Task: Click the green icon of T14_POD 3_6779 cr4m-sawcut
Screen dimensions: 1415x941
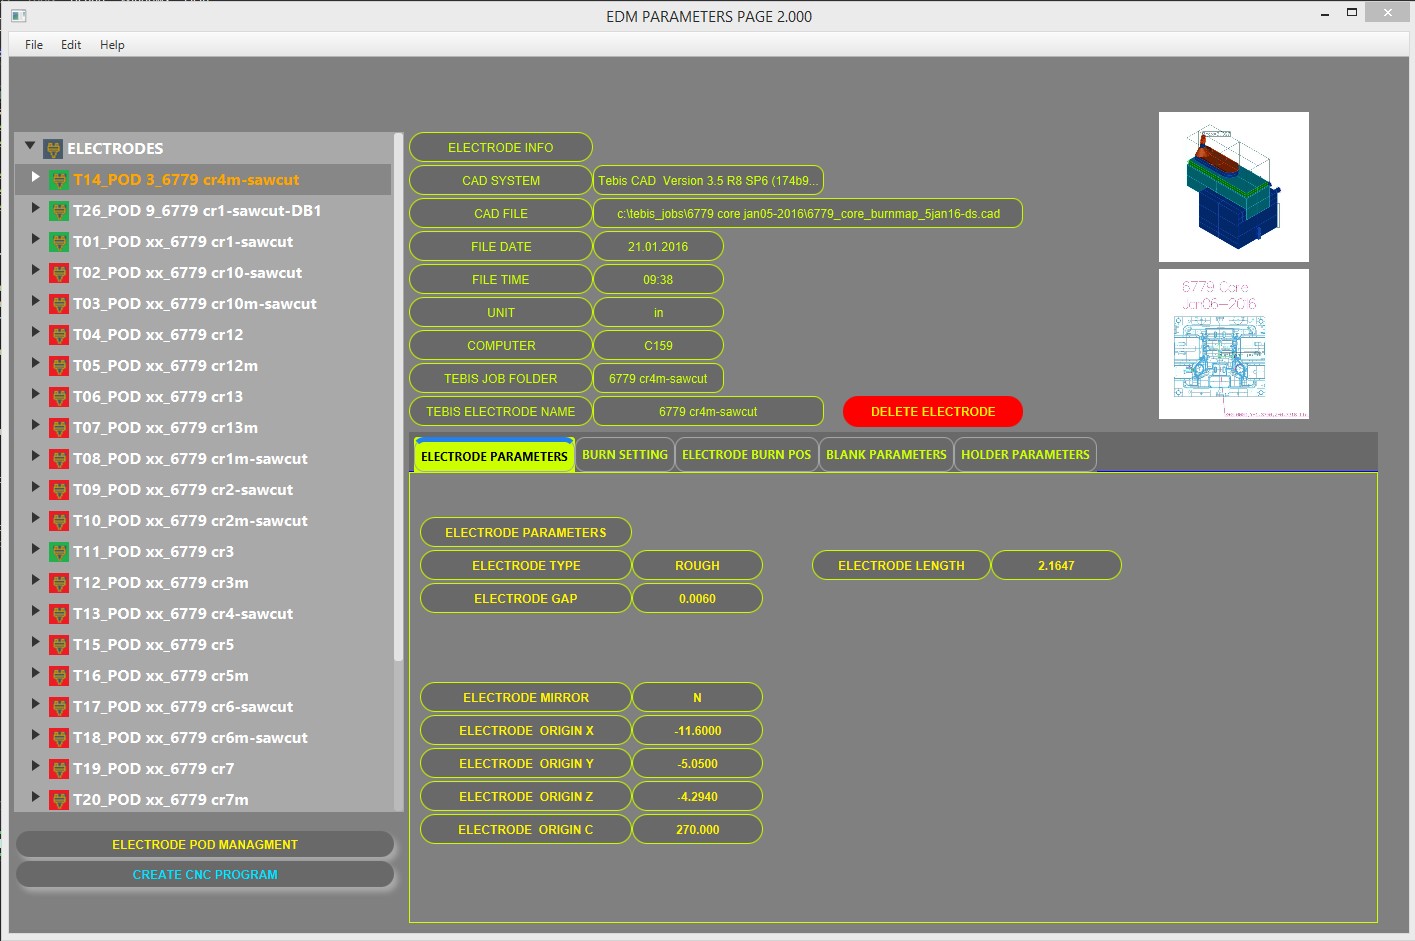Action: pyautogui.click(x=59, y=180)
